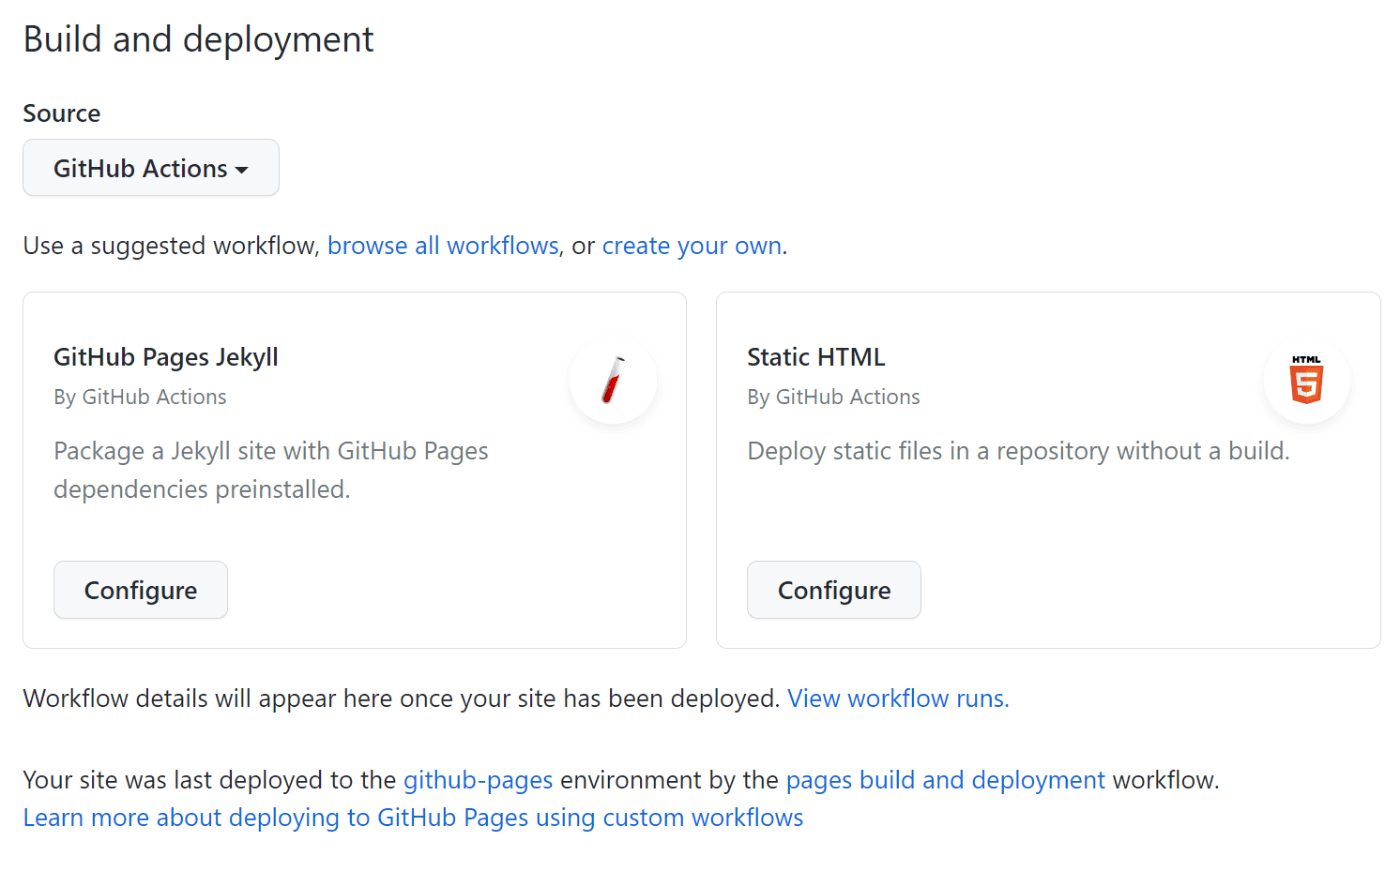Click 'By GitHub Actions' under Static HTML

point(833,397)
